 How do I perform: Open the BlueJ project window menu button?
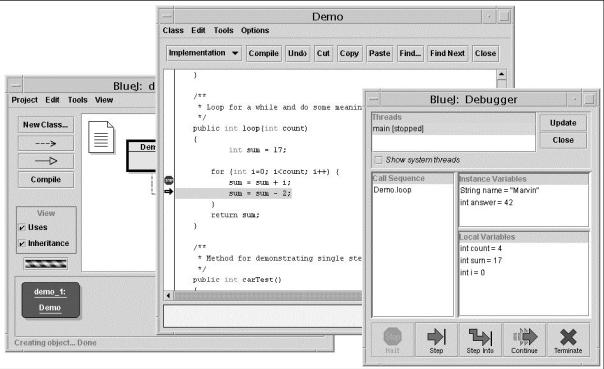15,86
